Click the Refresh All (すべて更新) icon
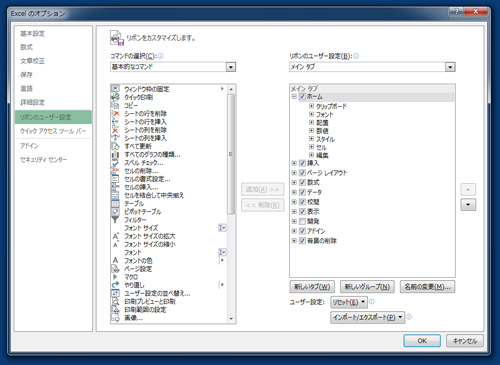500x365 pixels. (115, 146)
